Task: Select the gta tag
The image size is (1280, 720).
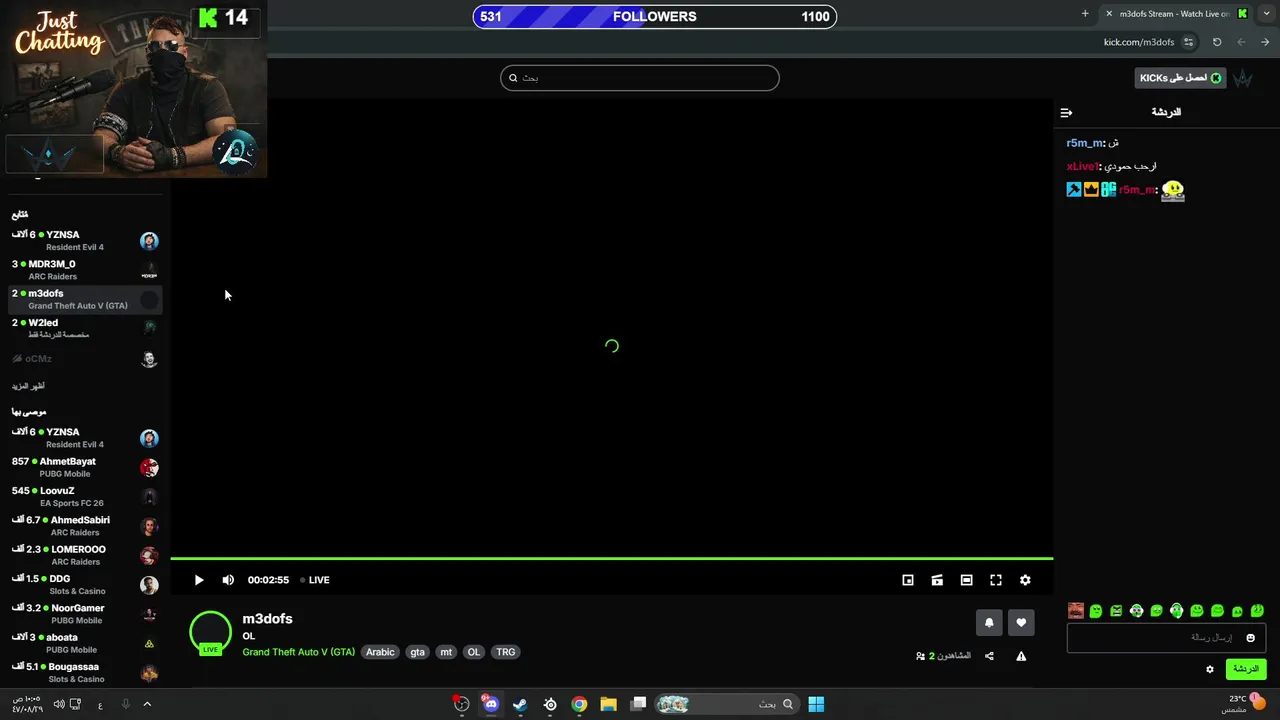Action: (x=417, y=652)
